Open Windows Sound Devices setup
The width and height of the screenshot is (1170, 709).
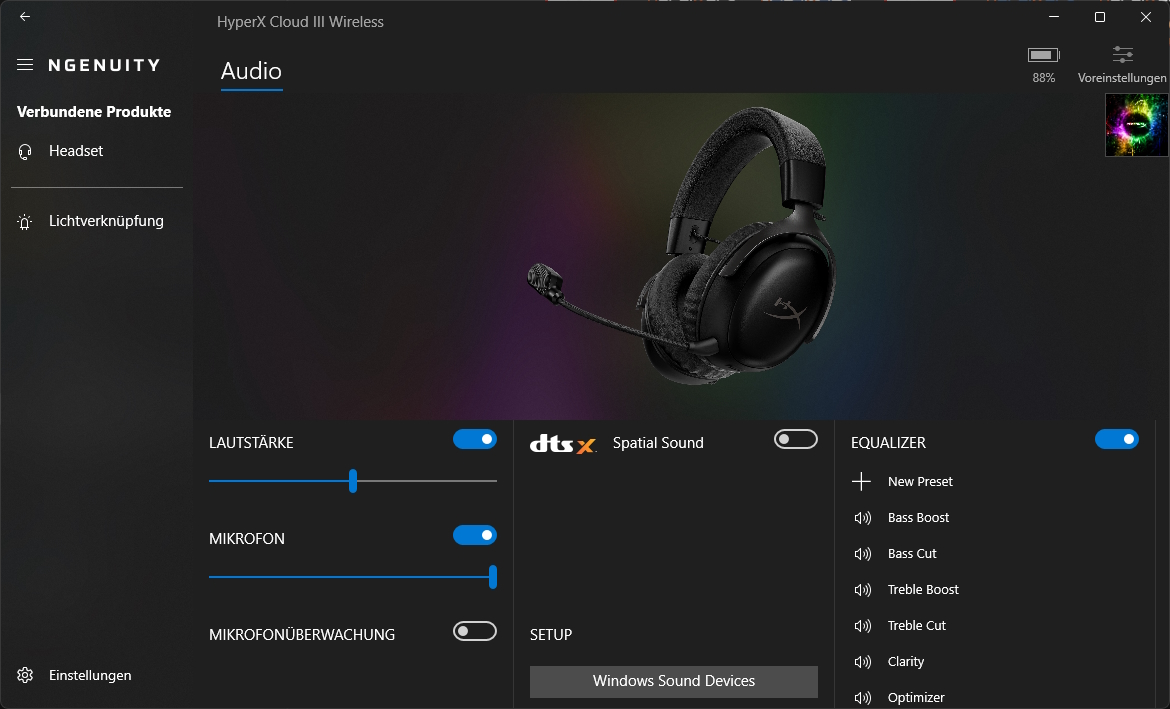click(x=673, y=681)
